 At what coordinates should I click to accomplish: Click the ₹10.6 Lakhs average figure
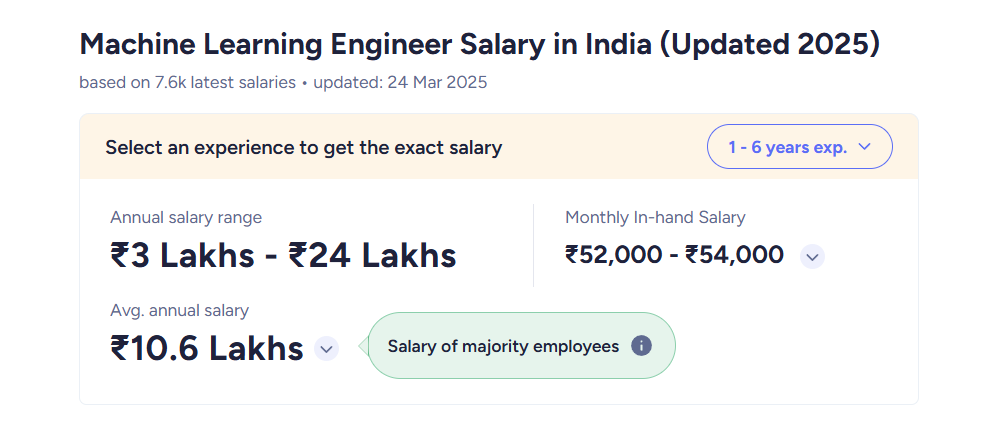point(207,349)
